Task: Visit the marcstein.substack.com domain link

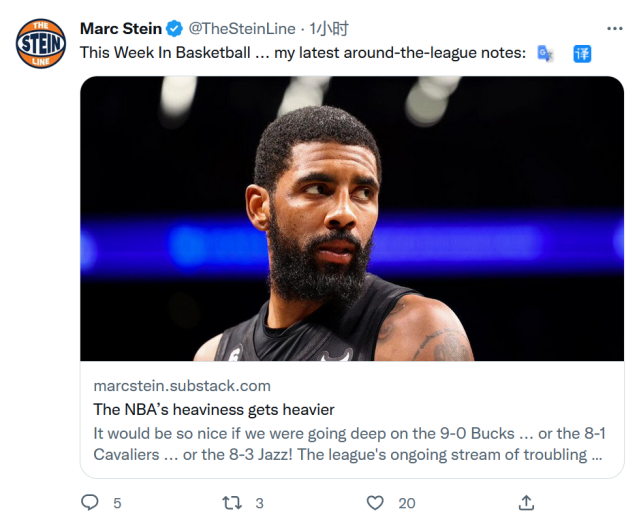Action: (182, 386)
